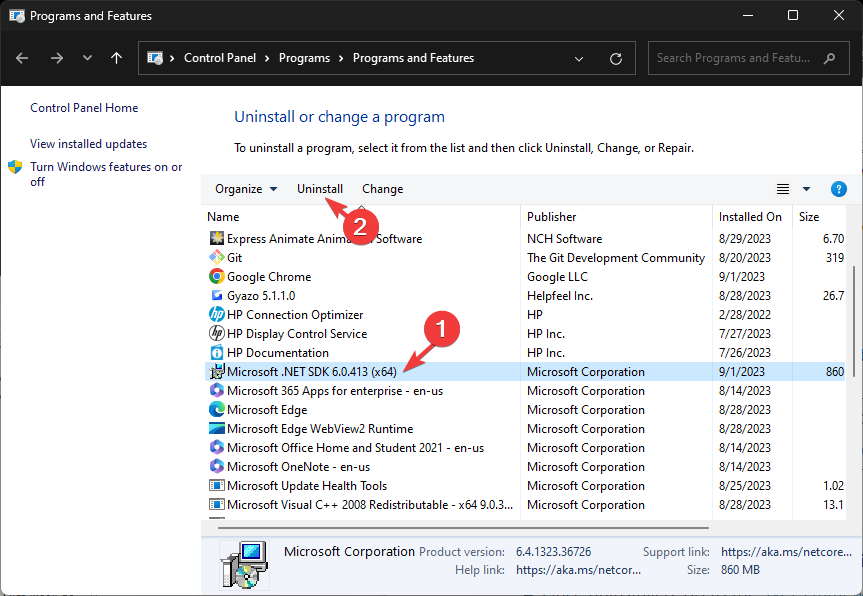Image resolution: width=863 pixels, height=596 pixels.
Task: Open the Organize dropdown menu
Action: 246,189
